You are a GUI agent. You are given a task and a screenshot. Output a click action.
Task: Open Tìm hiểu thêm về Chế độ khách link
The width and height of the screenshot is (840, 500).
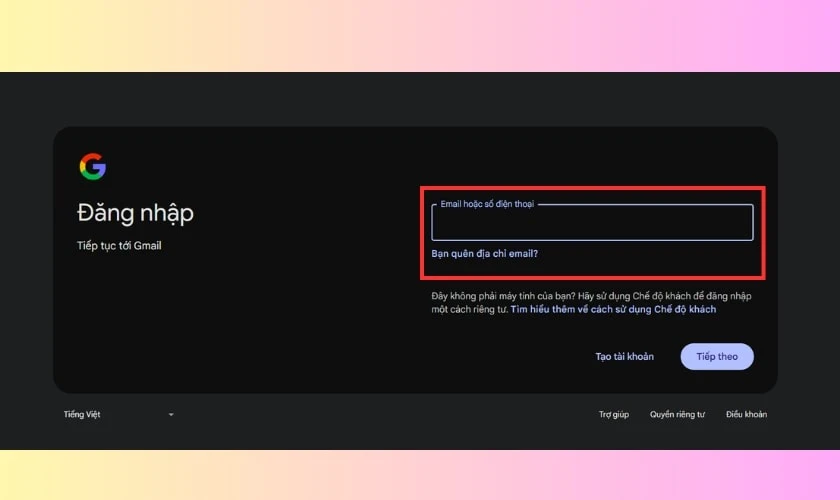[613, 309]
